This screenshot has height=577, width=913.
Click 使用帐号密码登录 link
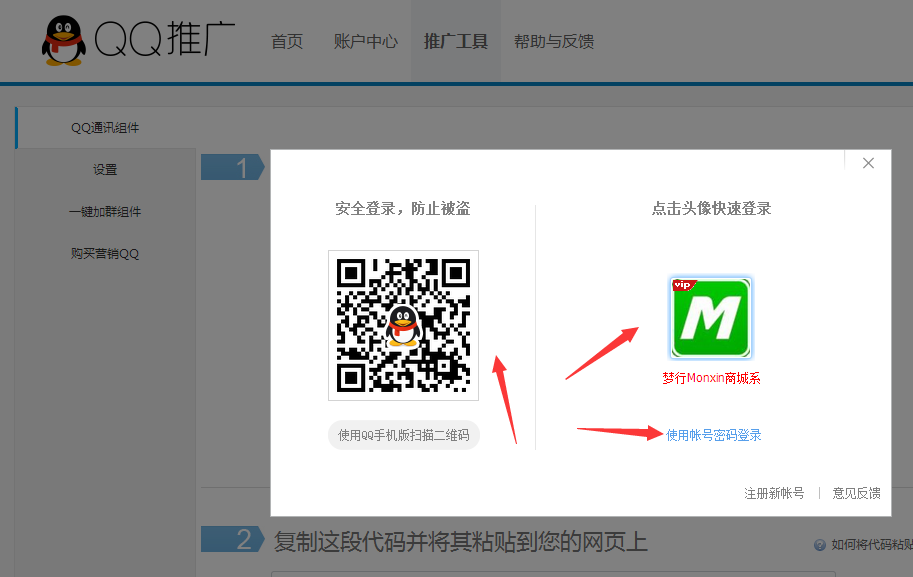[713, 435]
